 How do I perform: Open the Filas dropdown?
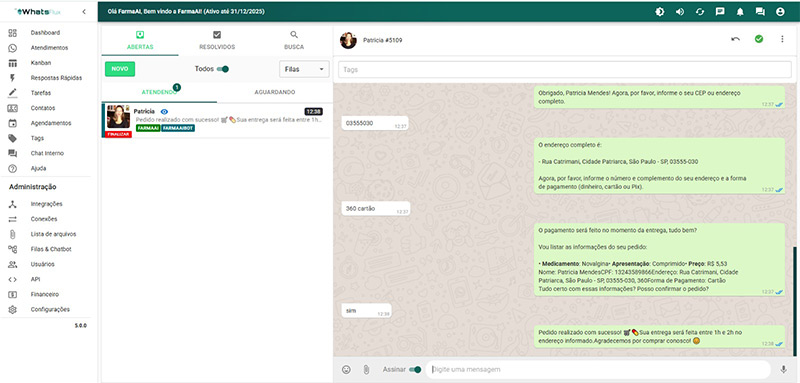(304, 69)
